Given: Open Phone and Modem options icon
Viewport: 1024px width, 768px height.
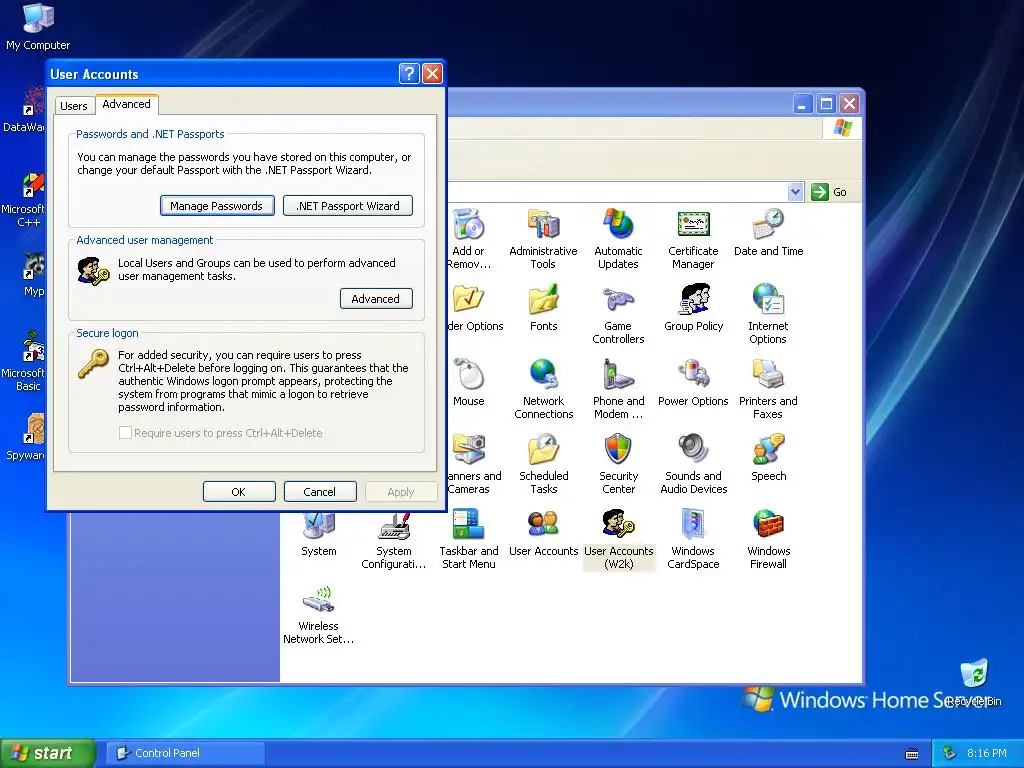Looking at the screenshot, I should pos(618,389).
